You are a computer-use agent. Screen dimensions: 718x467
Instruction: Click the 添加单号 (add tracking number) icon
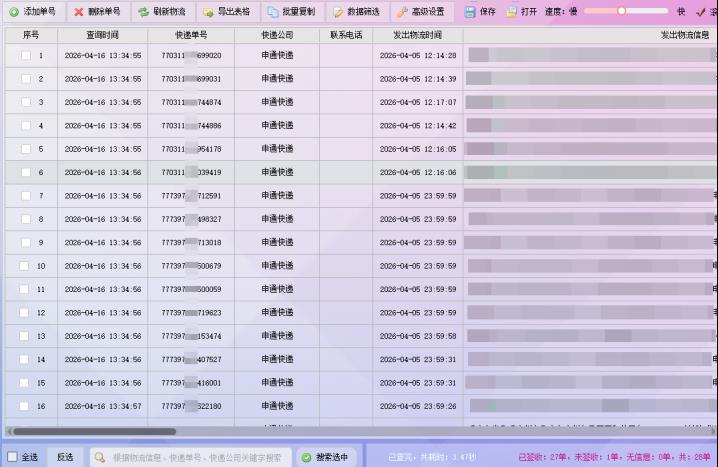(x=14, y=12)
